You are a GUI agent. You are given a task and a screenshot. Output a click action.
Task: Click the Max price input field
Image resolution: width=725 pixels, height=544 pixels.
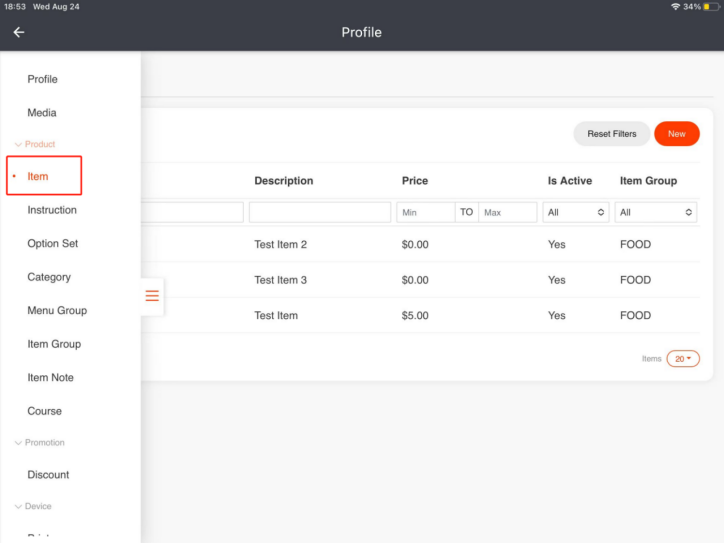pyautogui.click(x=507, y=213)
